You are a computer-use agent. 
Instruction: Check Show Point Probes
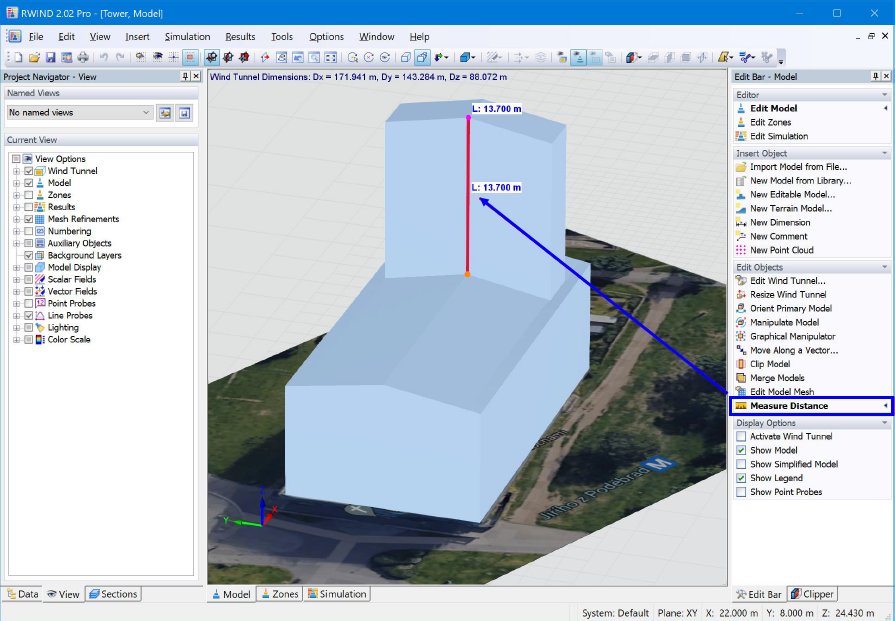[742, 491]
